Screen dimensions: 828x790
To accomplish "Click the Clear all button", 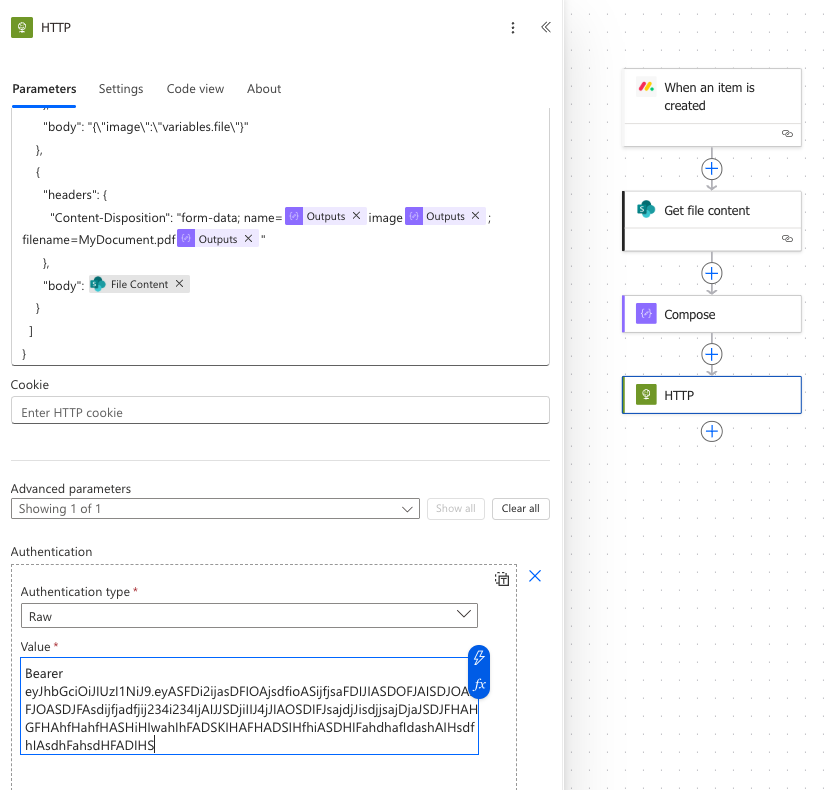I will click(520, 509).
